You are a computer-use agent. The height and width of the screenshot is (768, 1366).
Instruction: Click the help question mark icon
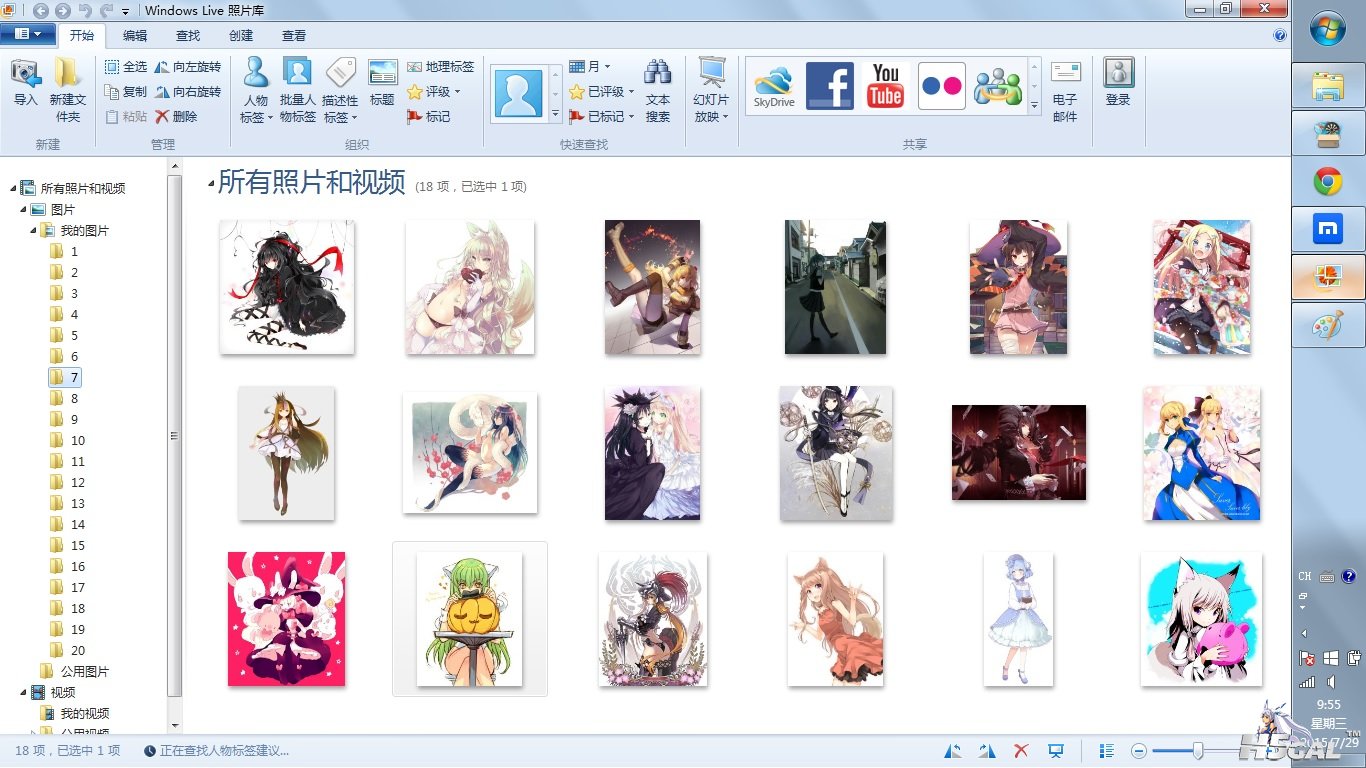(x=1280, y=35)
